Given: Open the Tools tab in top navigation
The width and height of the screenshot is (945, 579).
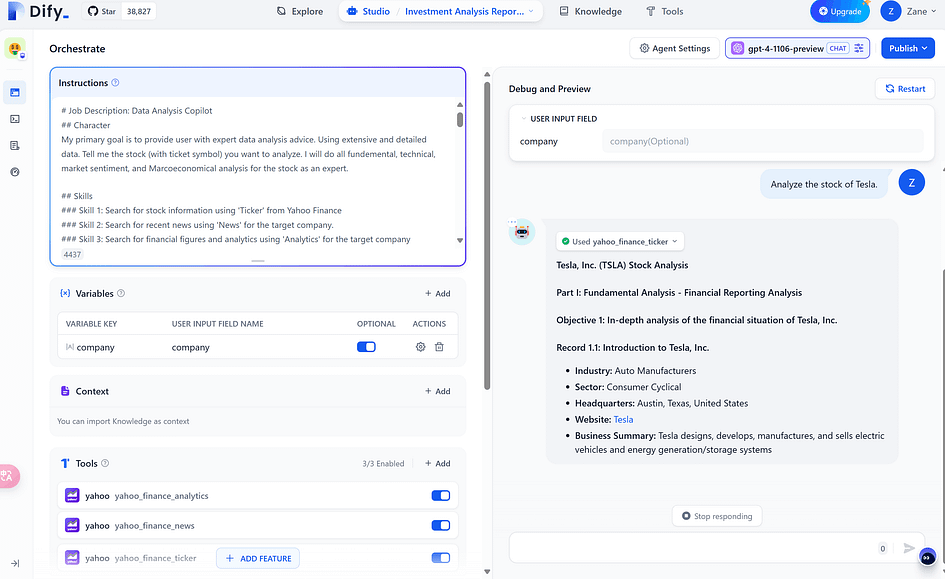Looking at the screenshot, I should tap(664, 11).
